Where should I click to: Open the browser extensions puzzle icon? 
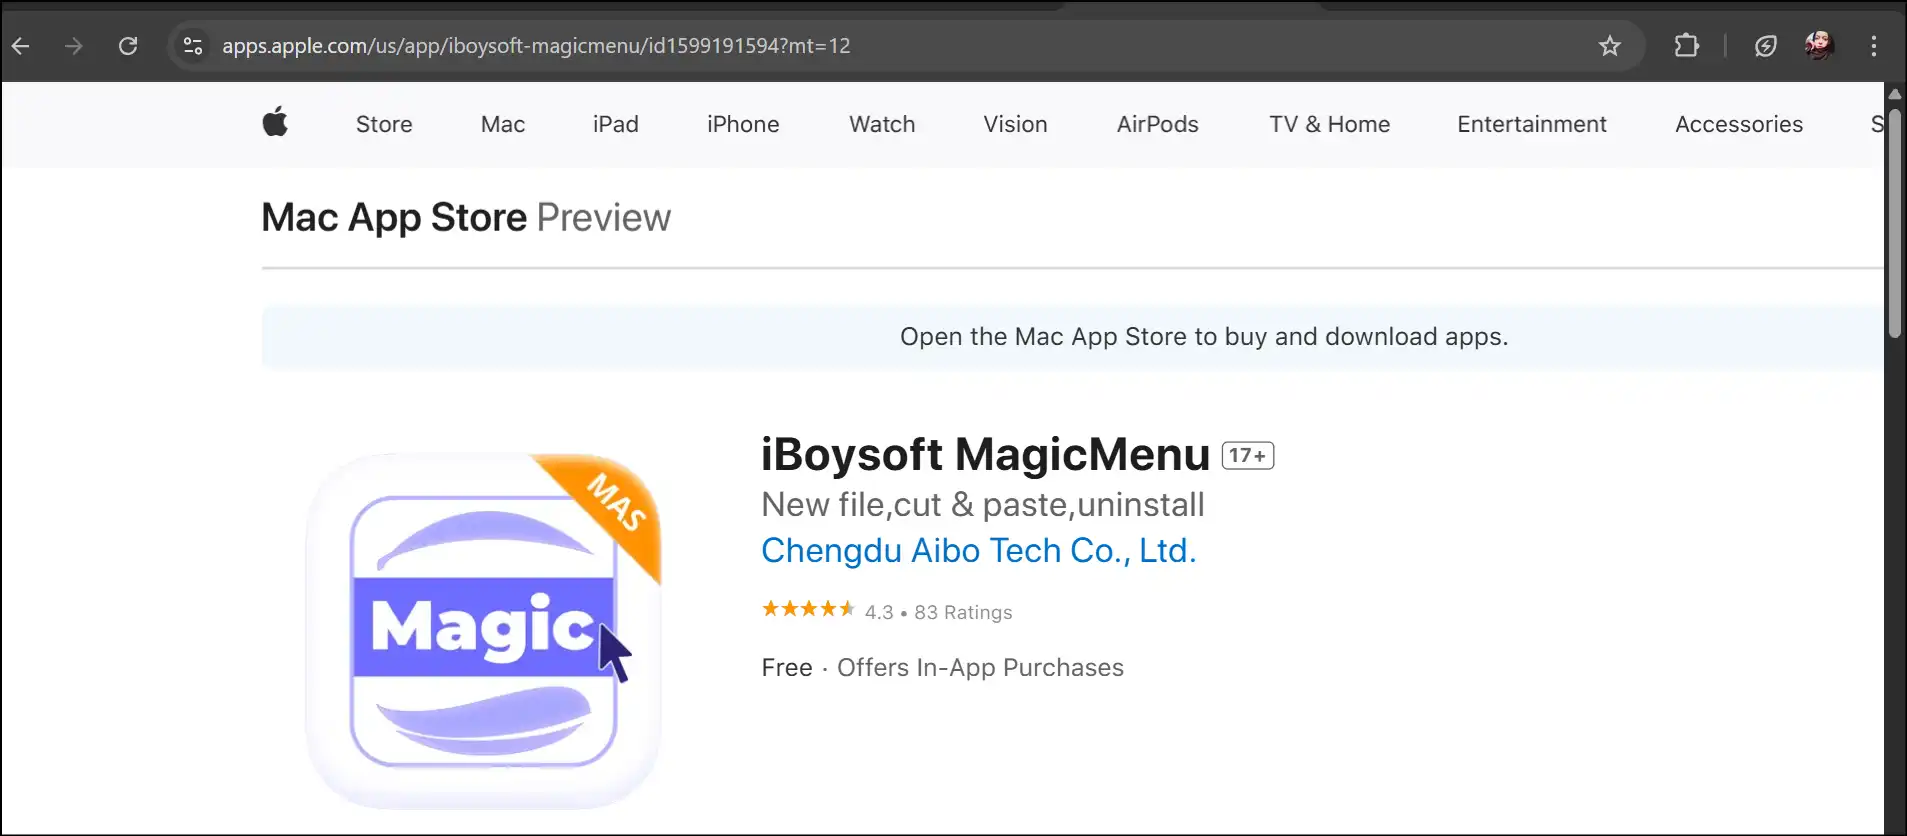pos(1686,46)
